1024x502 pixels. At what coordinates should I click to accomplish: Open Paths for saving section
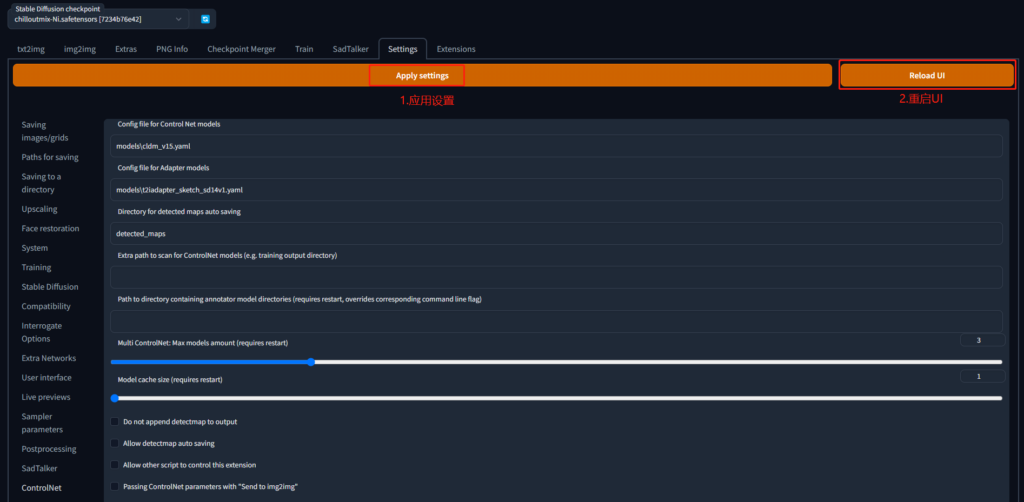point(50,157)
